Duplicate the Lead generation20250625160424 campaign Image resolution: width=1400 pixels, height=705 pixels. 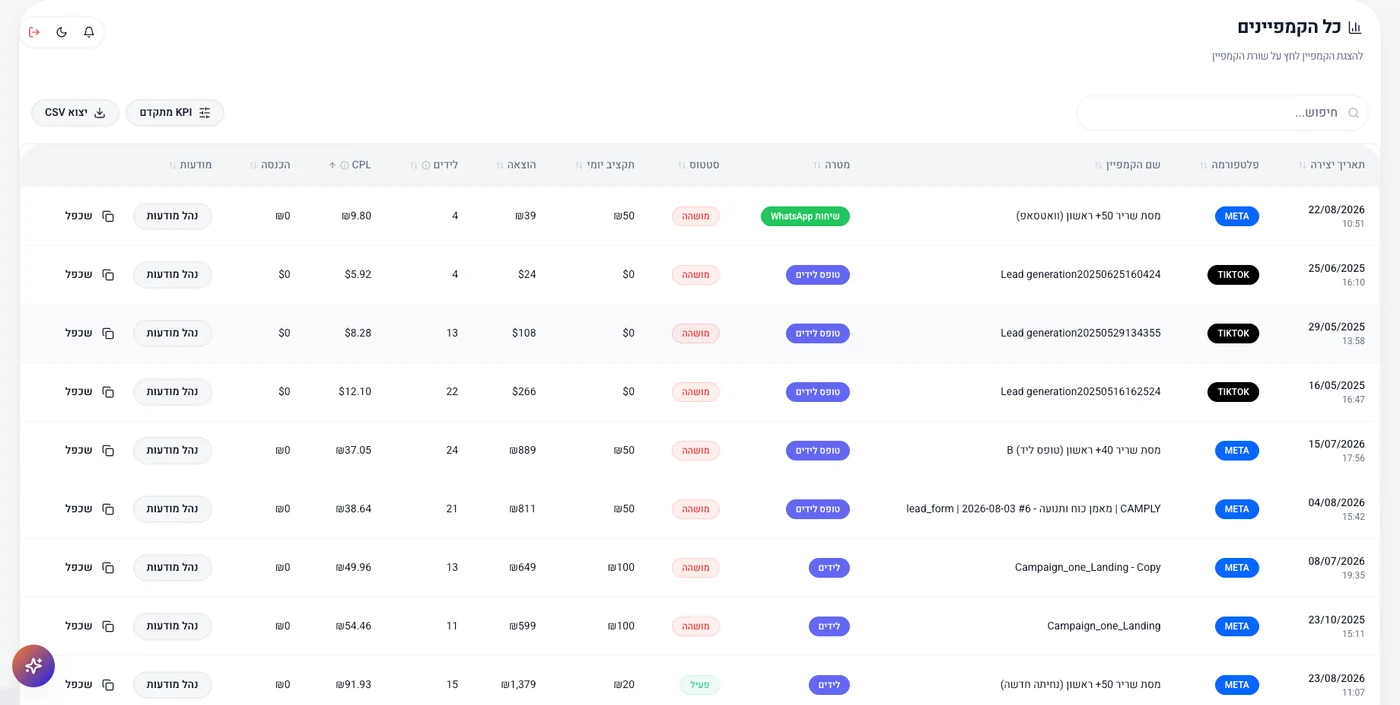[90, 275]
